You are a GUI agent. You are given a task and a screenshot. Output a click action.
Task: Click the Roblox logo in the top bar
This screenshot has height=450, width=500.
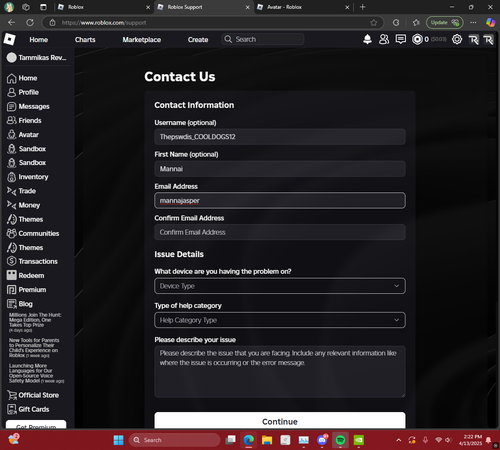click(10, 39)
